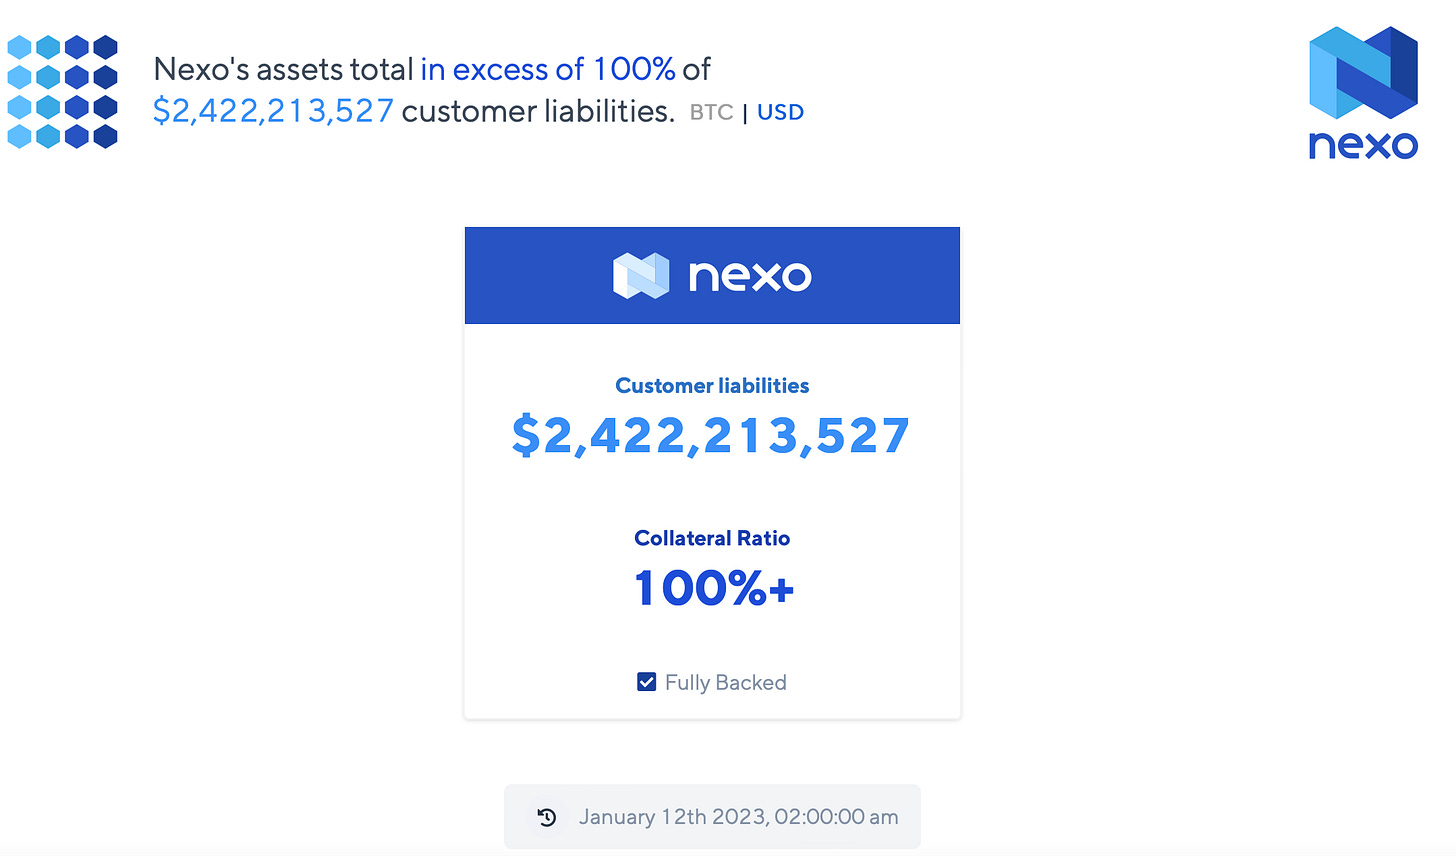Click the Customer liabilities label
The height and width of the screenshot is (856, 1456).
pyautogui.click(x=712, y=386)
